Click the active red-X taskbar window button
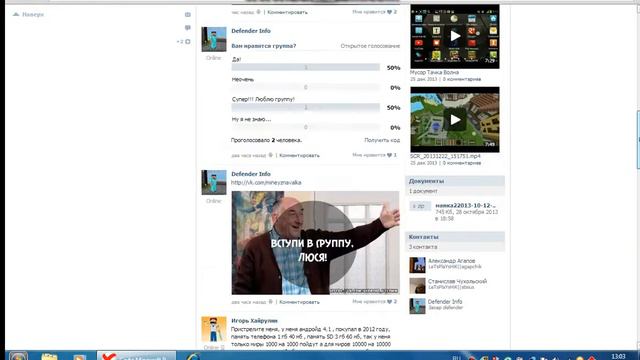 point(136,356)
